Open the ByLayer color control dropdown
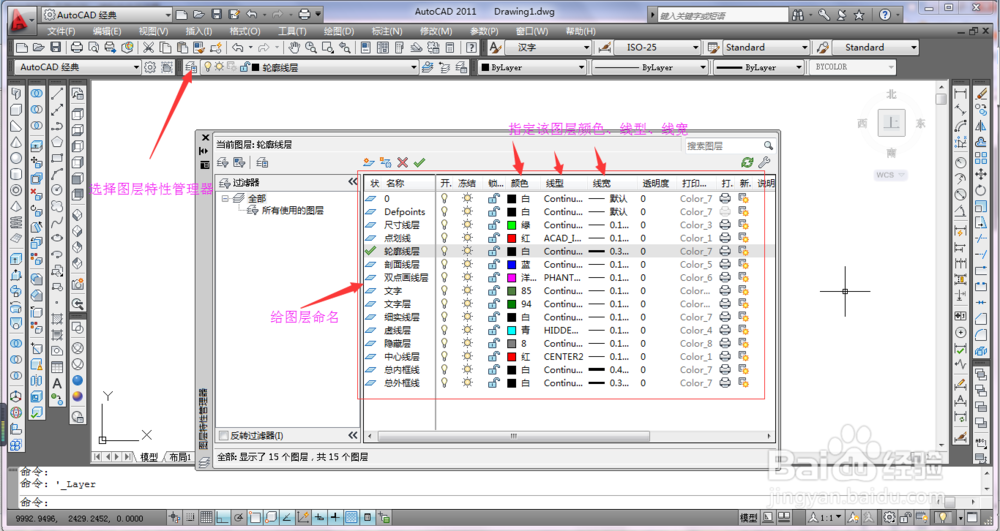This screenshot has width=1000, height=531. pyautogui.click(x=581, y=67)
